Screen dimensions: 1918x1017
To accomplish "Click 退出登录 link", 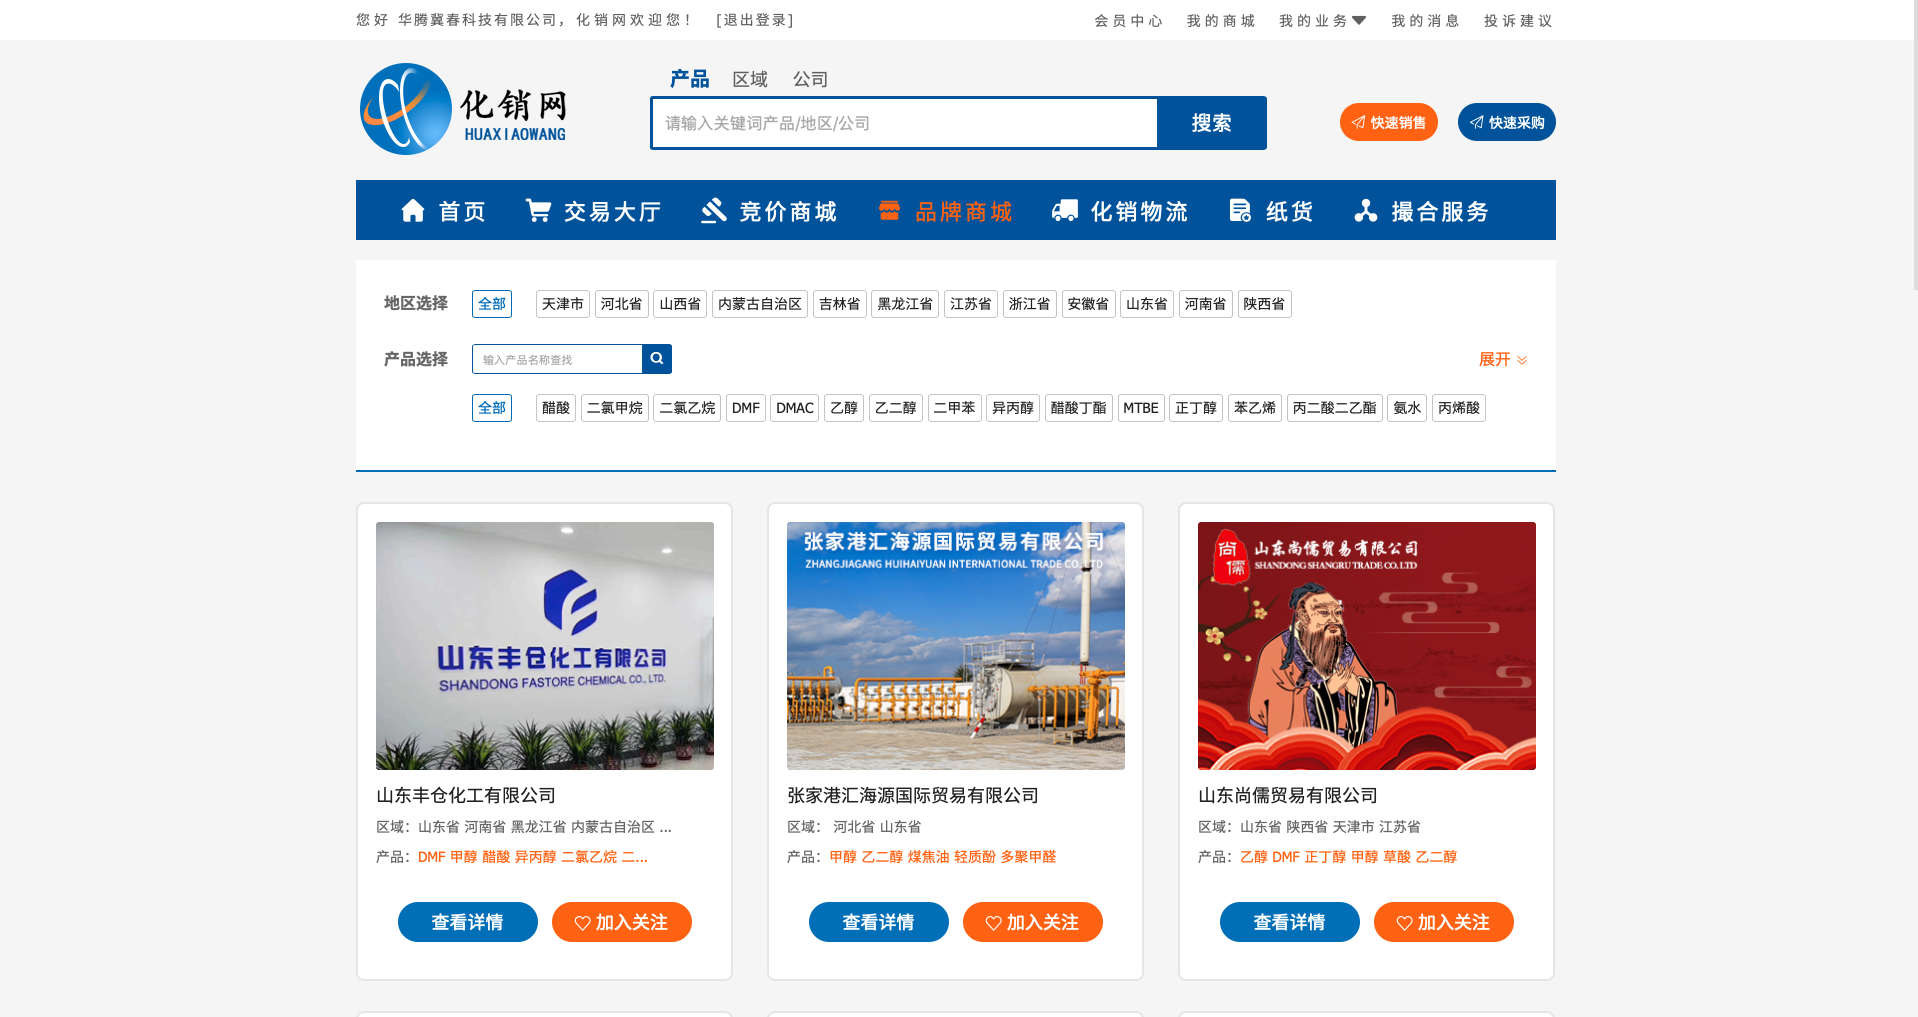I will [755, 20].
